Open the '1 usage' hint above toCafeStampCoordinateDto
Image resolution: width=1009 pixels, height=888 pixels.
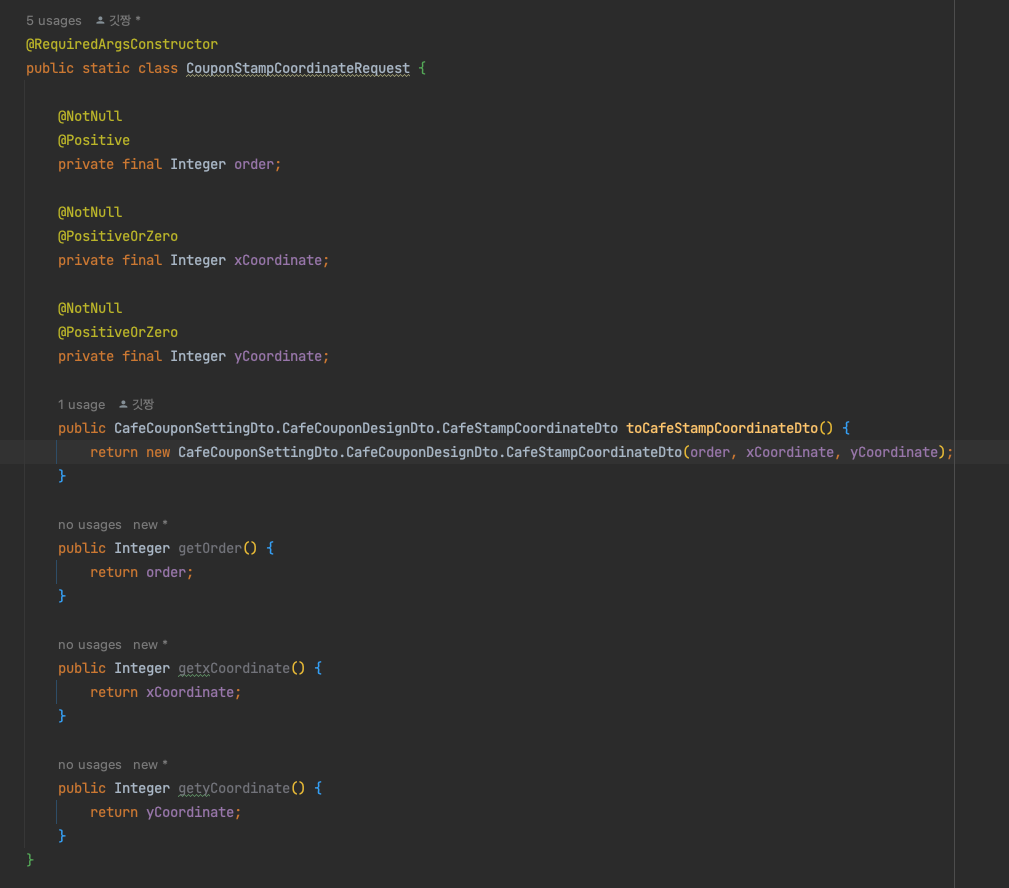(x=81, y=405)
